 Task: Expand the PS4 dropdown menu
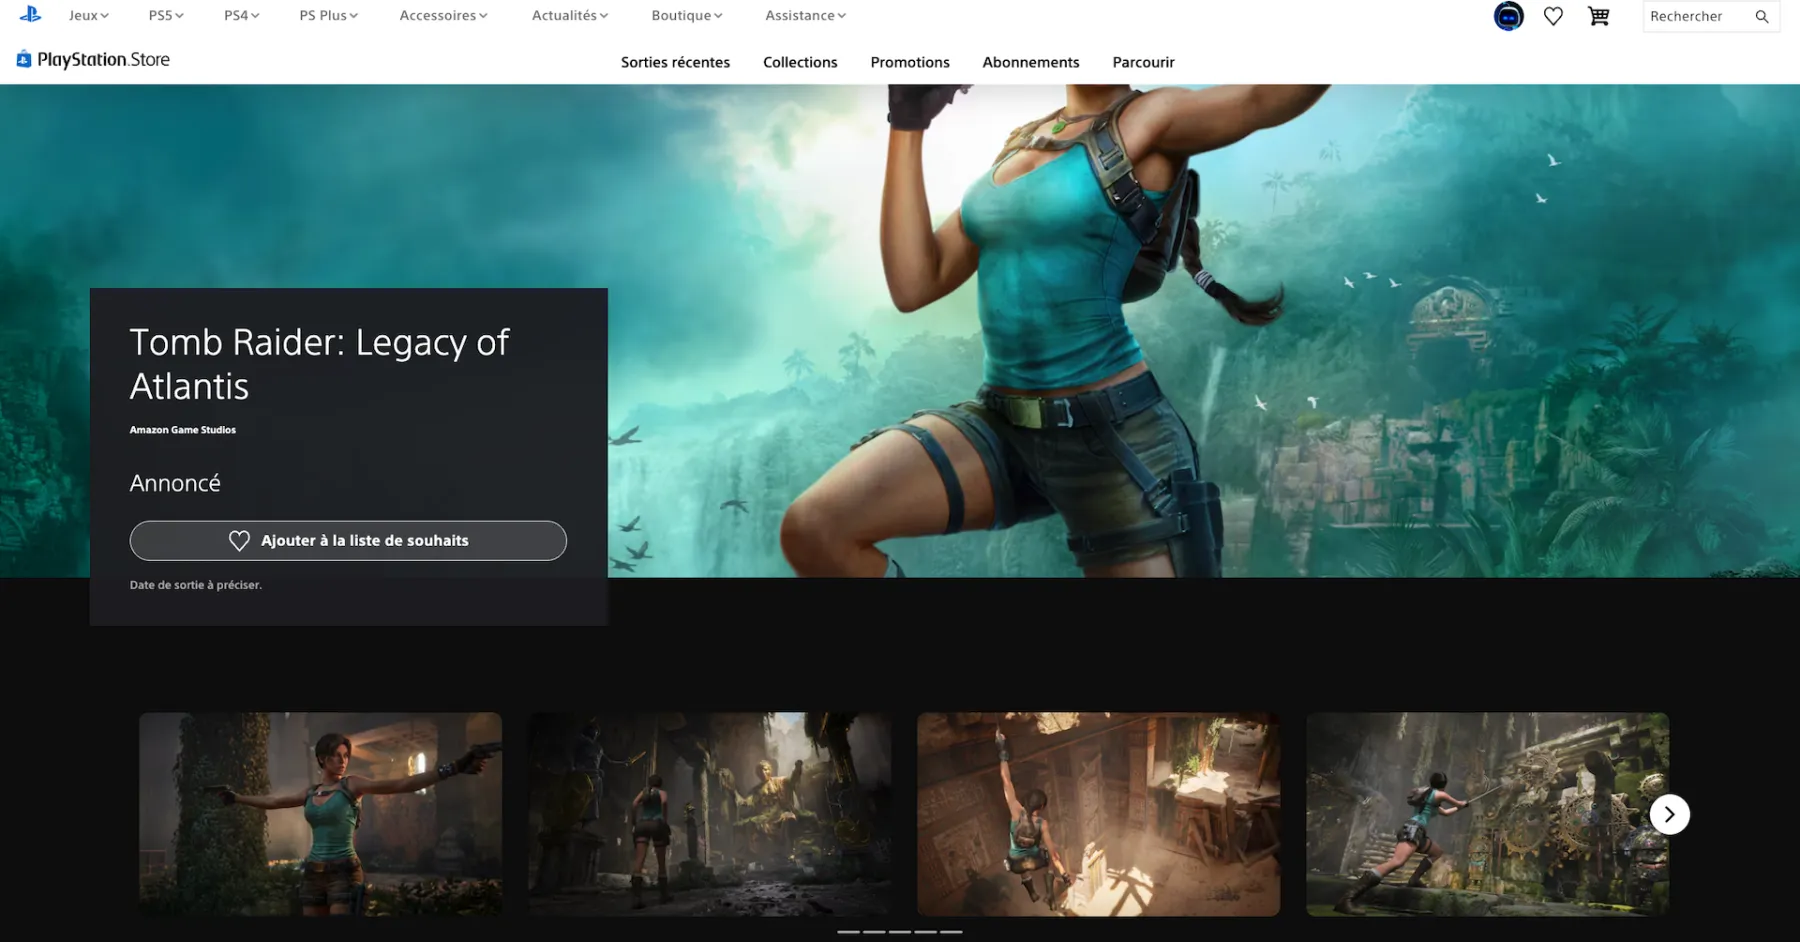[x=242, y=15]
